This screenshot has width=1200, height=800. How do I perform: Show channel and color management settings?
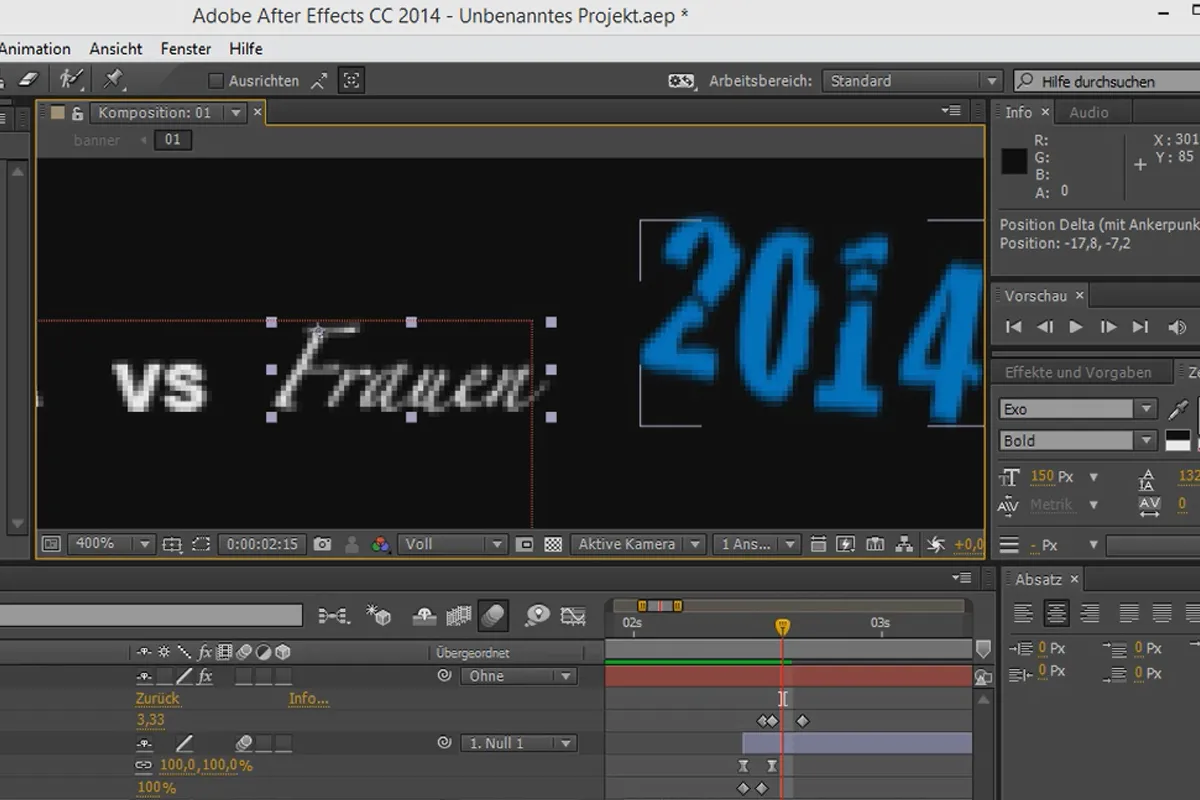tap(380, 544)
